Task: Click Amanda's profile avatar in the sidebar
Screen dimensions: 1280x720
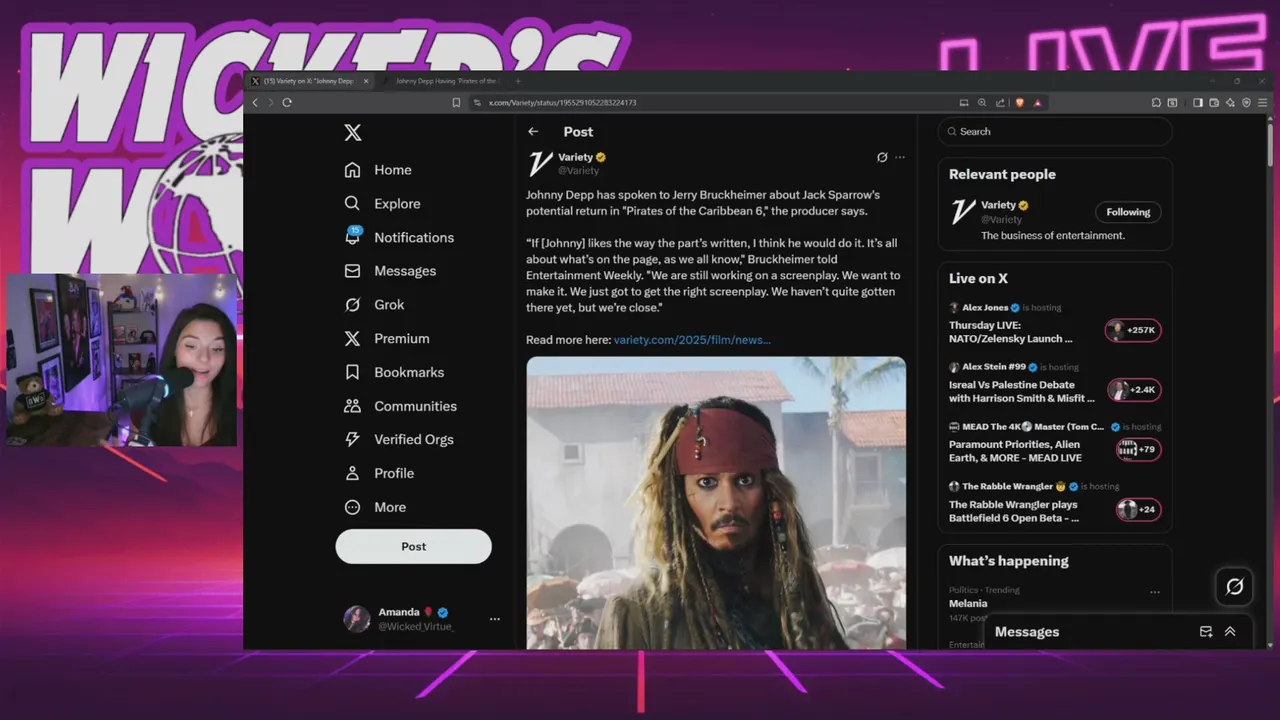Action: tap(357, 619)
